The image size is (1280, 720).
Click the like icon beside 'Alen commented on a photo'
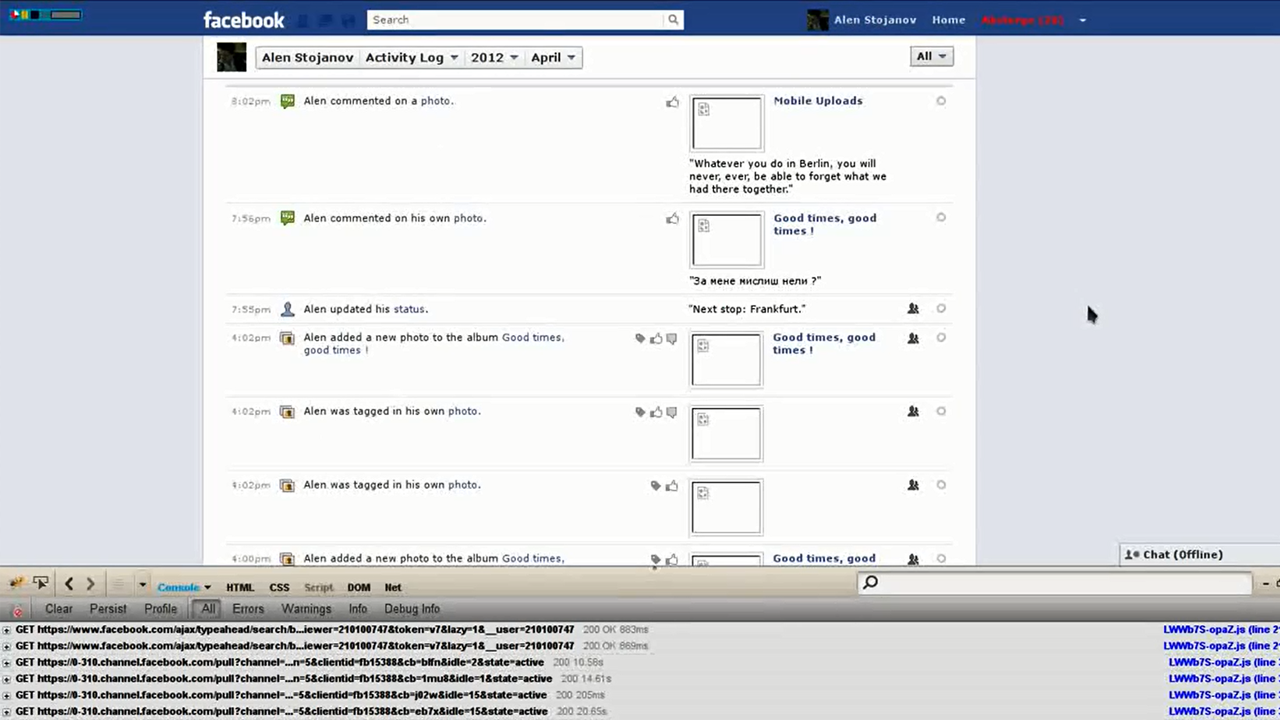pos(672,101)
